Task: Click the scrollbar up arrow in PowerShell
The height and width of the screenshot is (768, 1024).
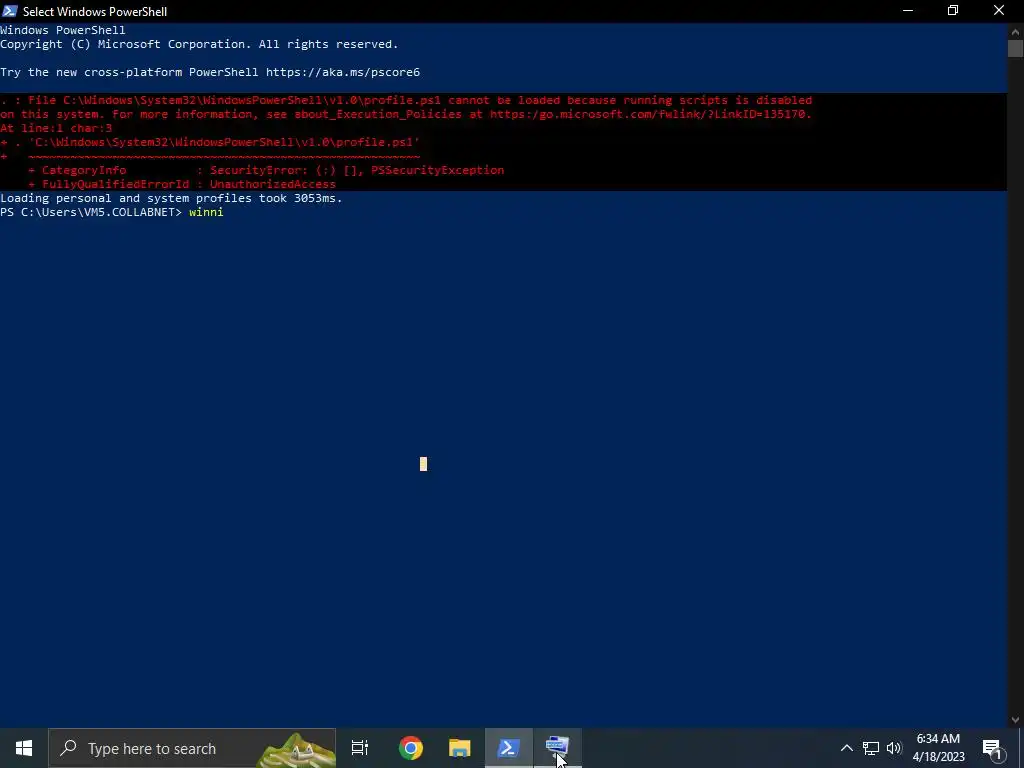Action: coord(1015,31)
